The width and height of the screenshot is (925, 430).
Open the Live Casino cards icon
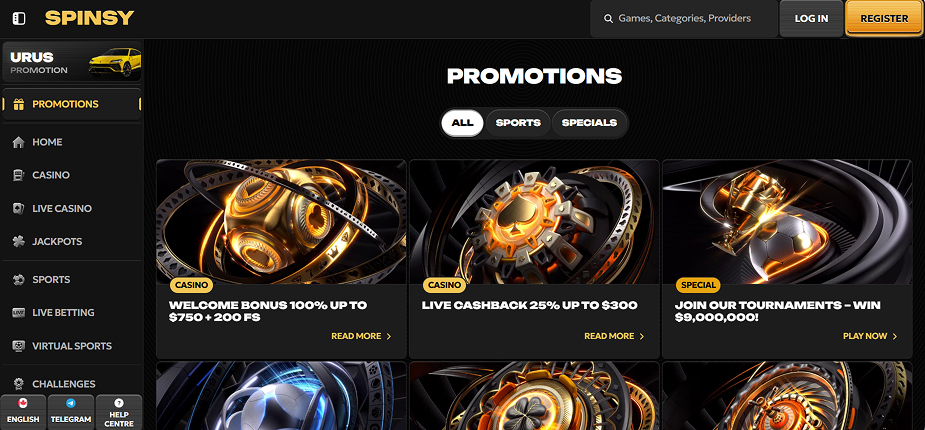pyautogui.click(x=18, y=208)
